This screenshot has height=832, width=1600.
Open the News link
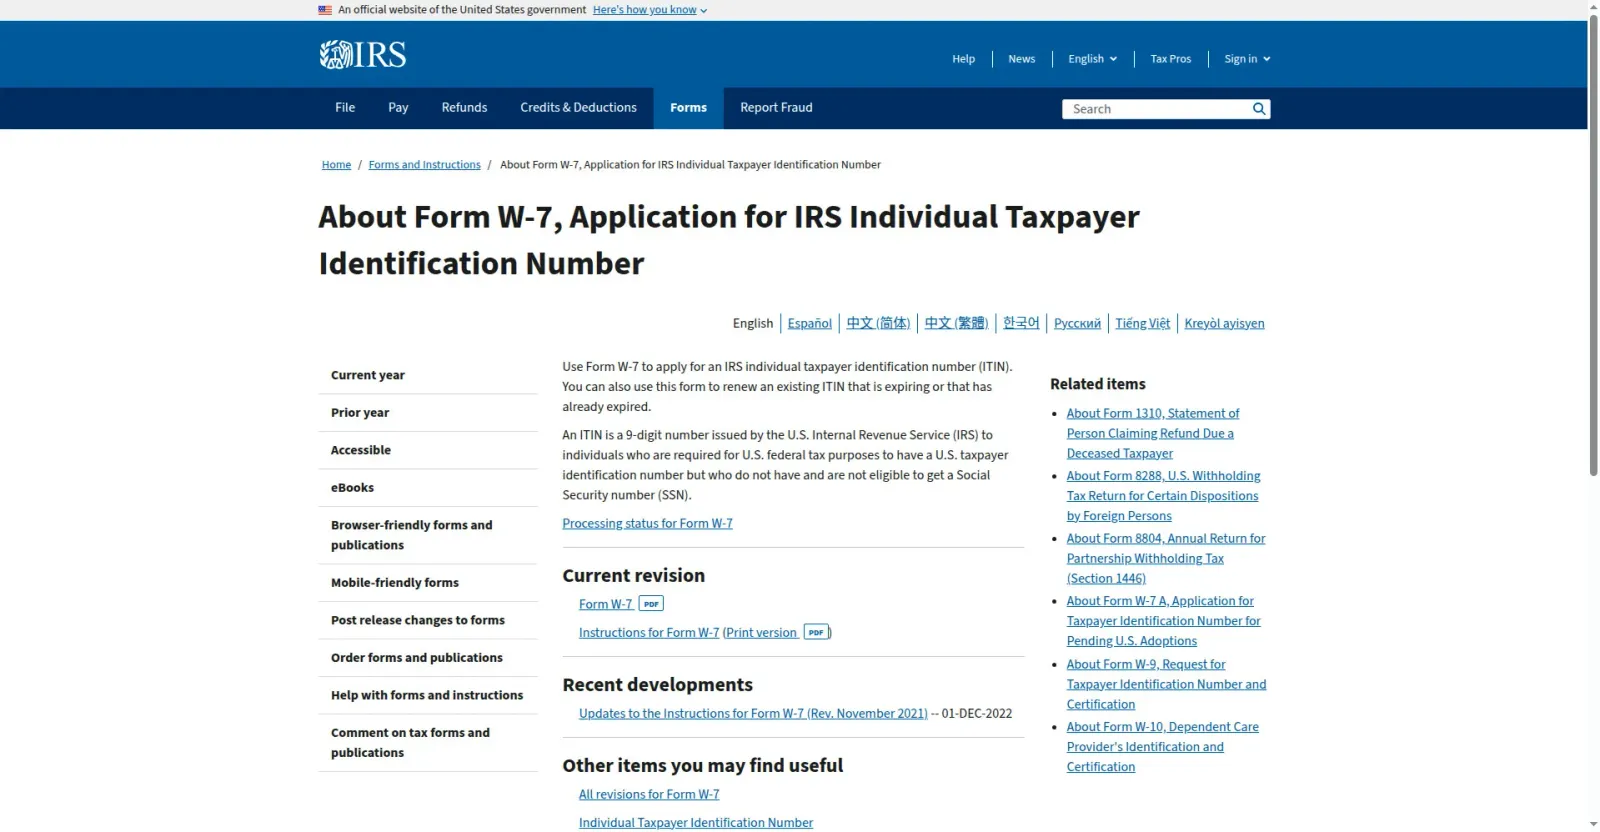[1021, 59]
